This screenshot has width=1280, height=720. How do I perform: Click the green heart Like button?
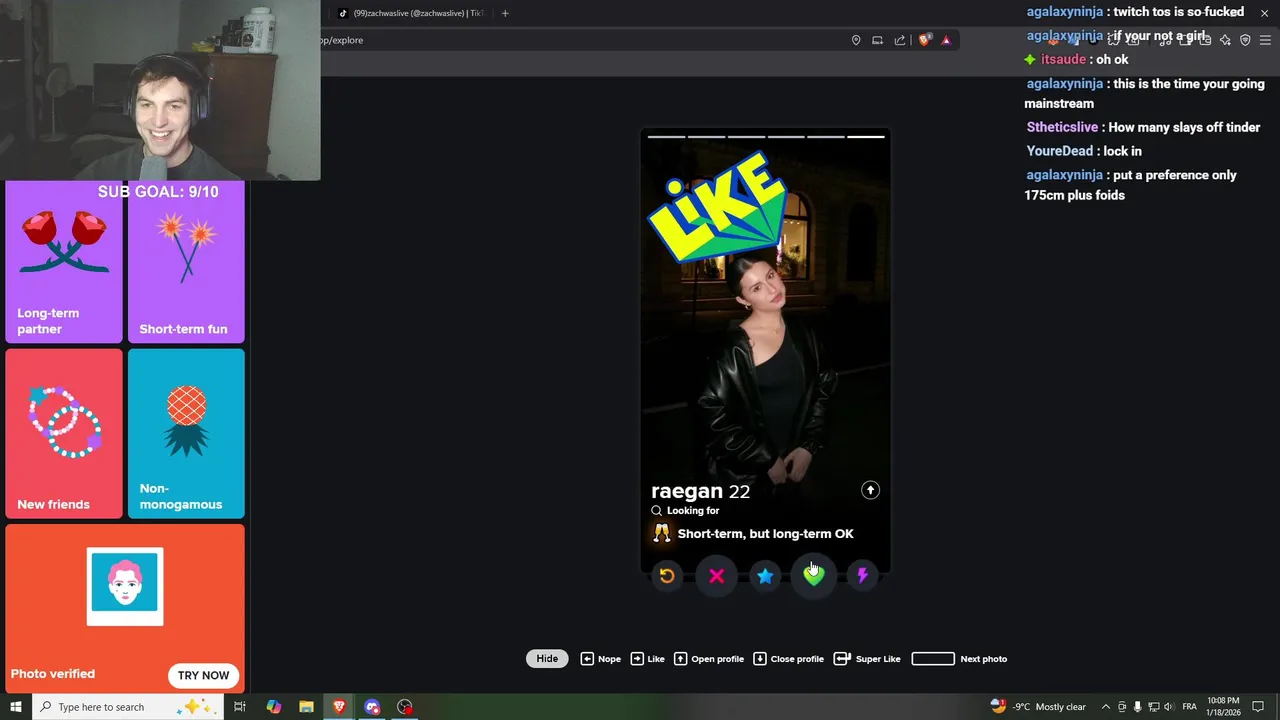[x=814, y=576]
